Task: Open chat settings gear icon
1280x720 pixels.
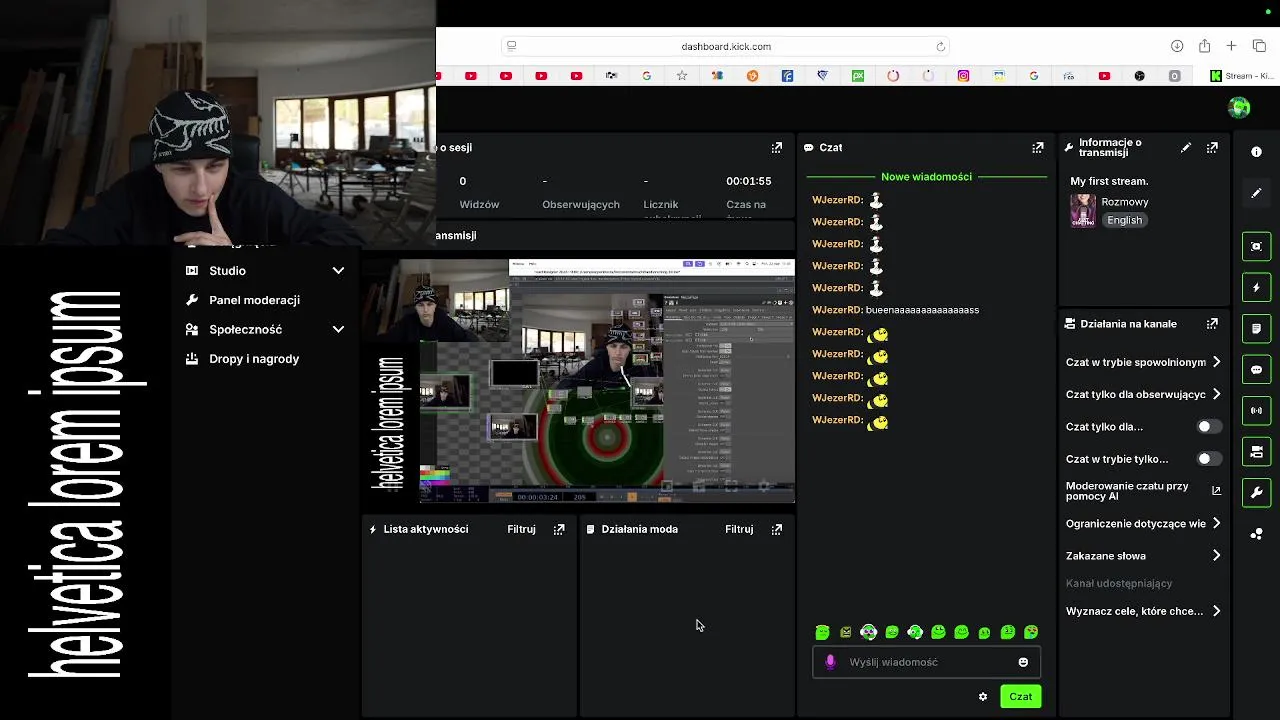Action: (983, 697)
